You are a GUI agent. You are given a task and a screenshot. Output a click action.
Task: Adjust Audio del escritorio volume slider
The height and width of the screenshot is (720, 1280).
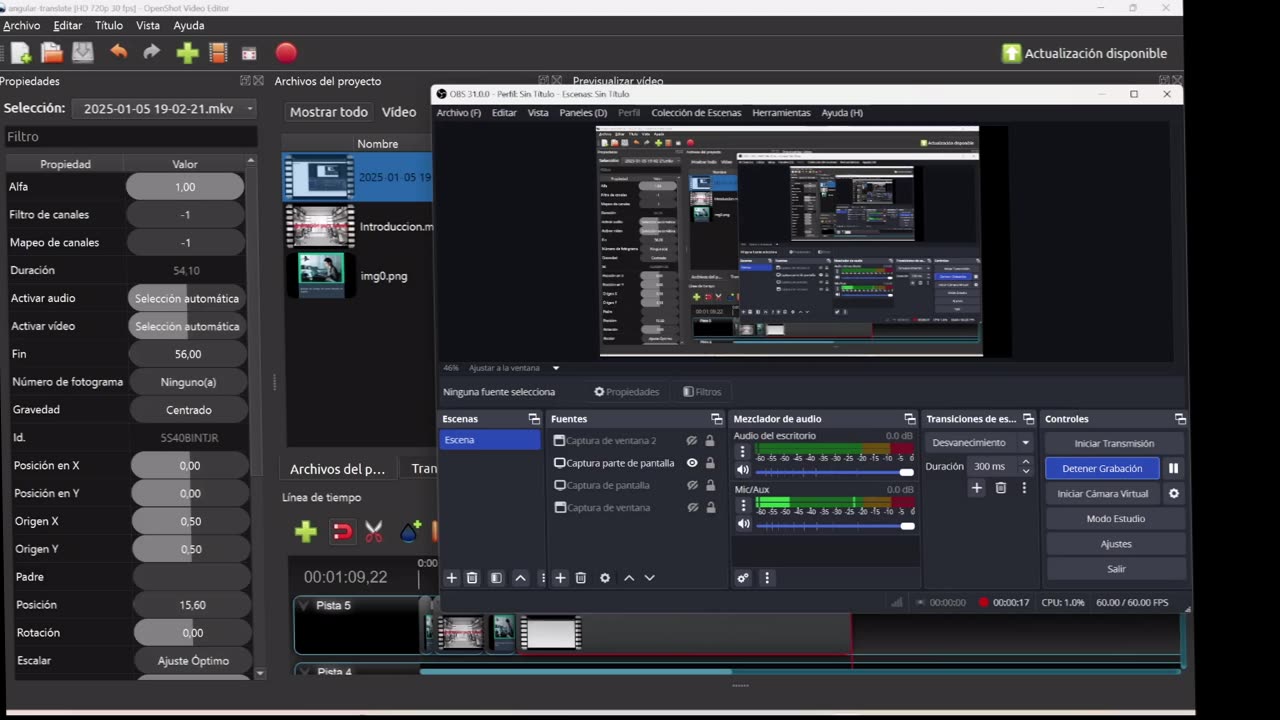point(834,472)
